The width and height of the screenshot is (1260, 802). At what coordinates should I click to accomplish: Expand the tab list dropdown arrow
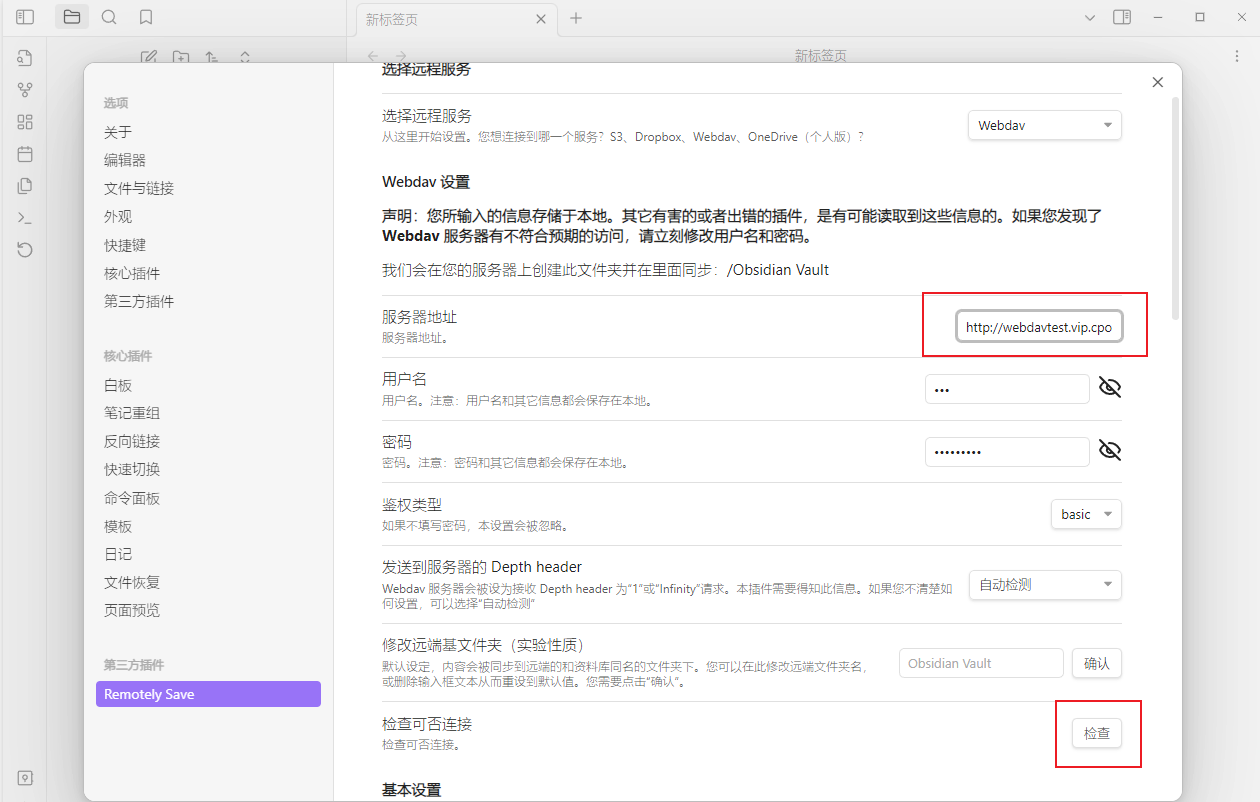click(1091, 17)
